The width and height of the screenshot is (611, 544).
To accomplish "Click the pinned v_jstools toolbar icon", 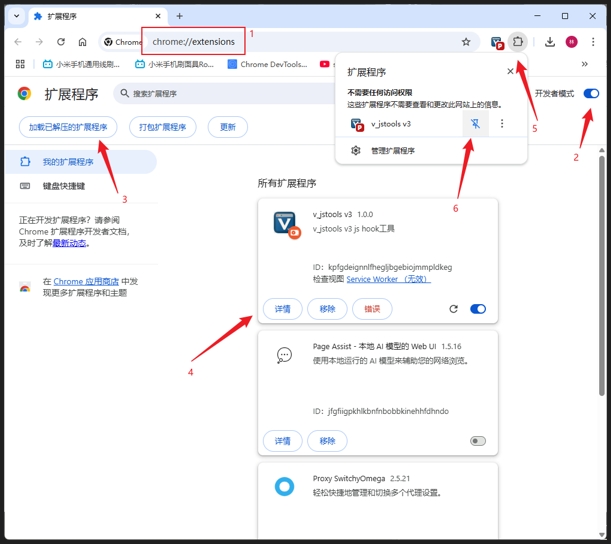I will point(497,42).
